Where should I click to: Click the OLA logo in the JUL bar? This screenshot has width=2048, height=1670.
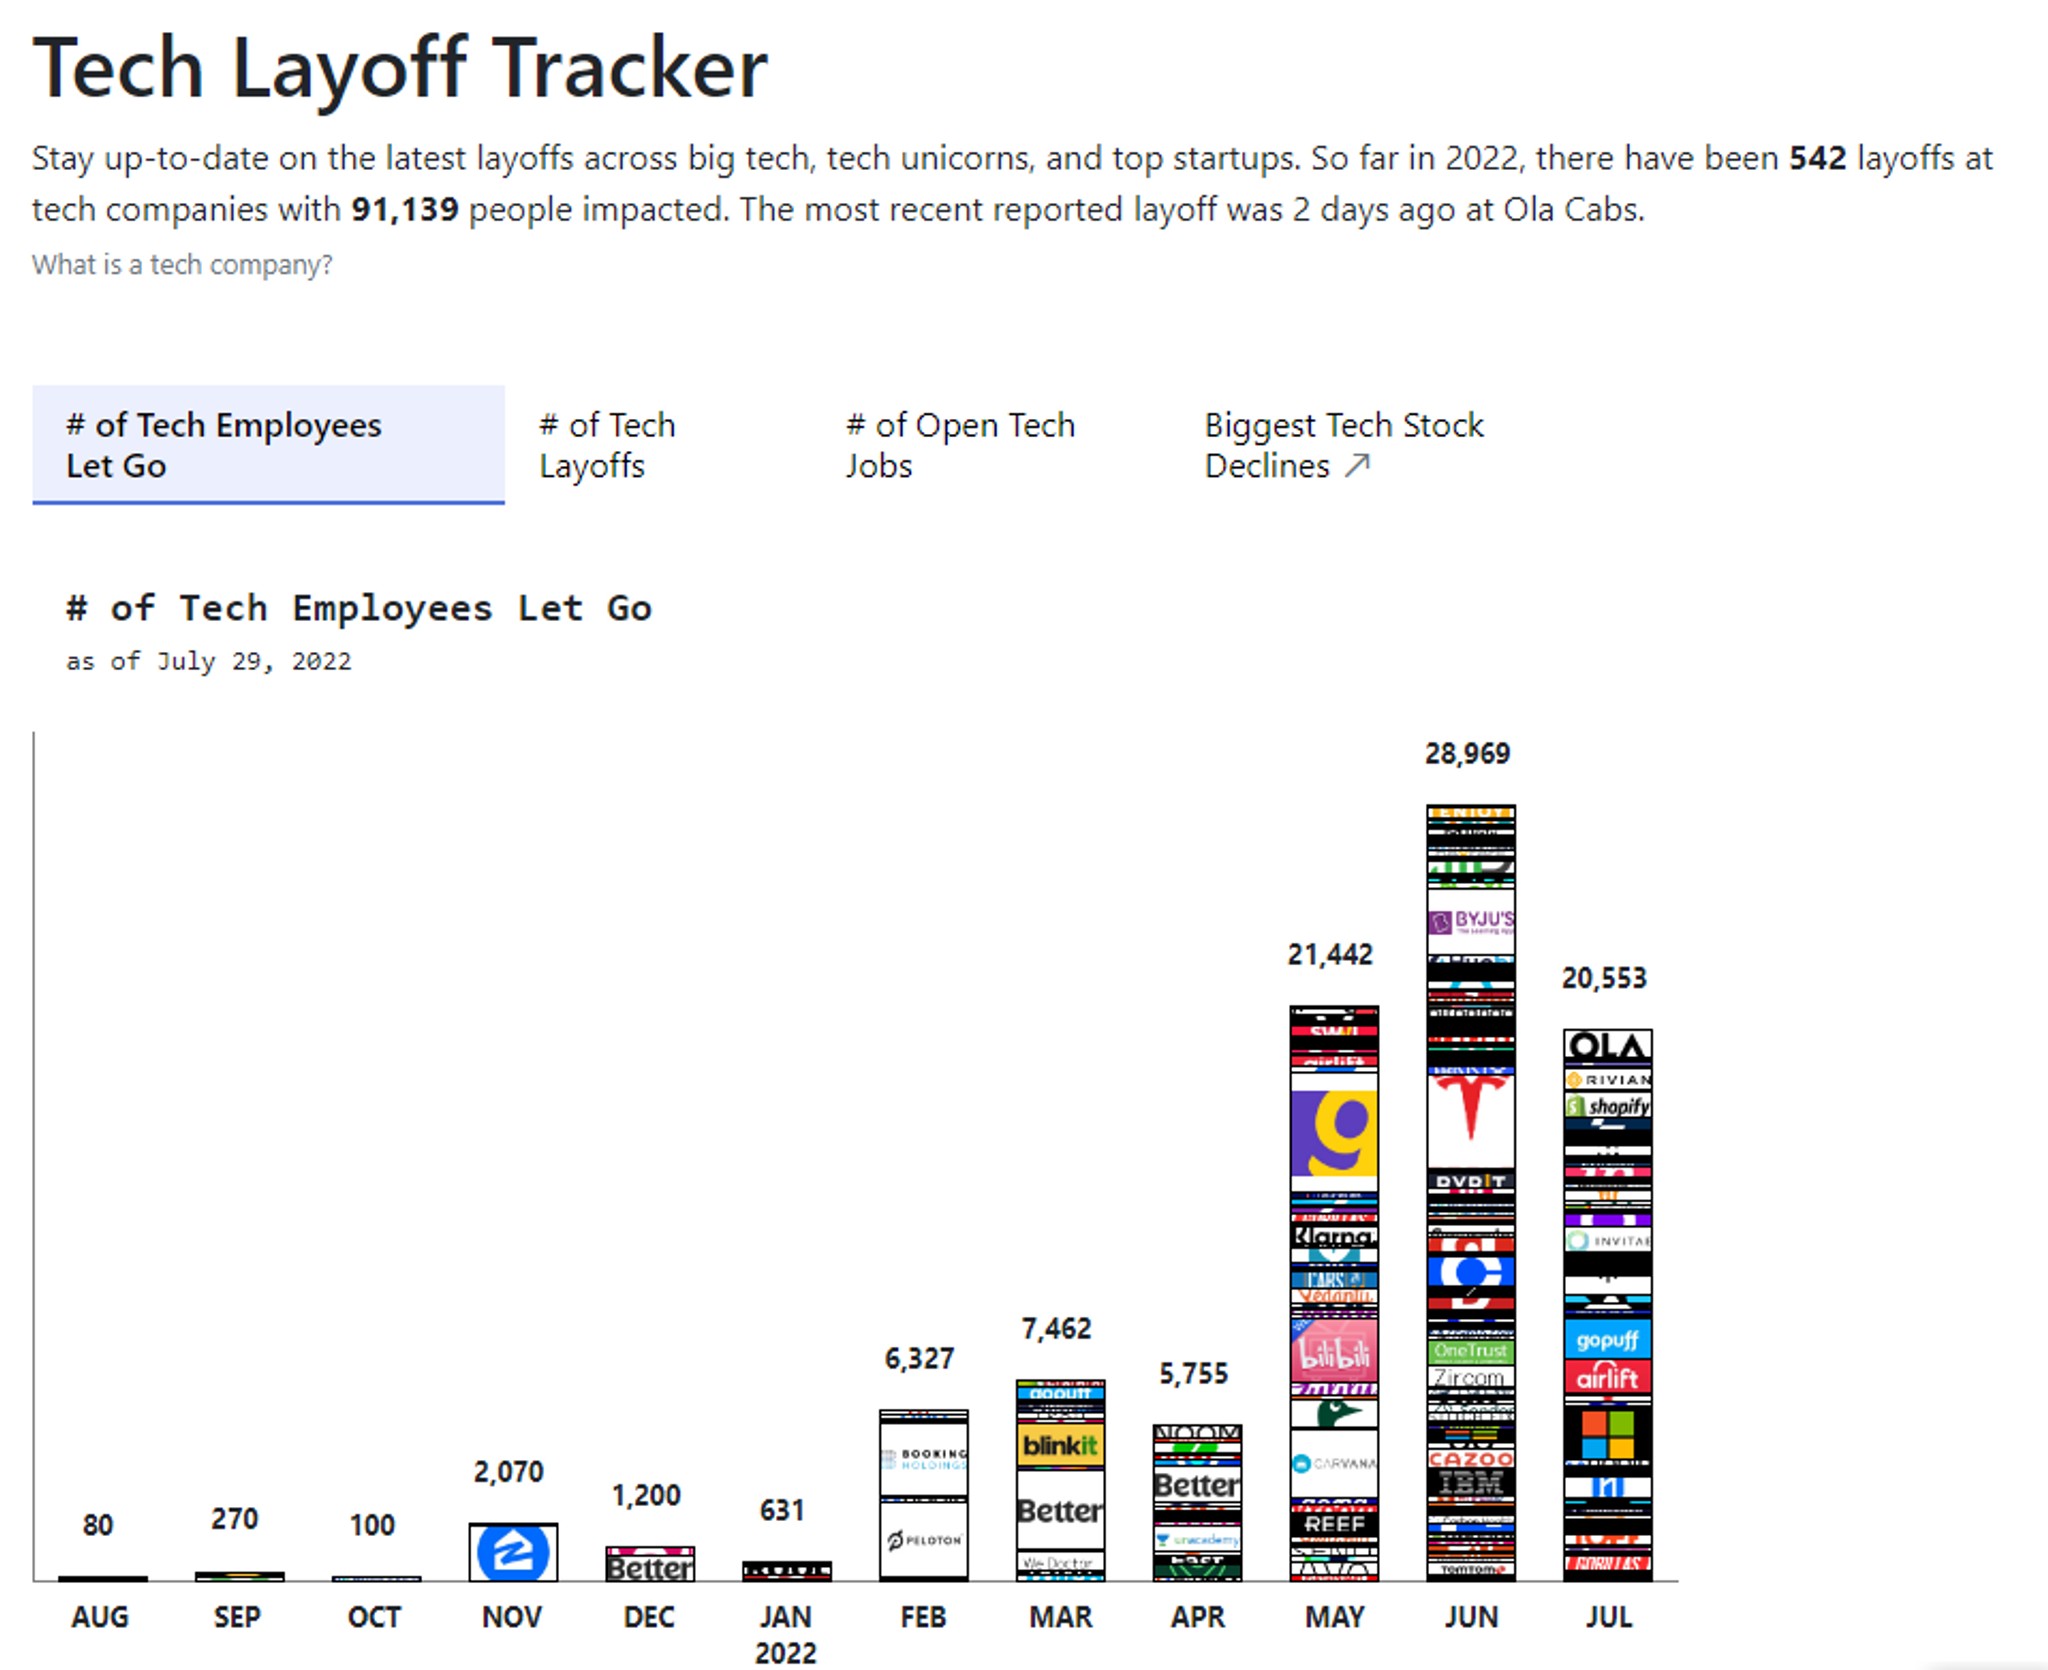tap(1608, 1048)
